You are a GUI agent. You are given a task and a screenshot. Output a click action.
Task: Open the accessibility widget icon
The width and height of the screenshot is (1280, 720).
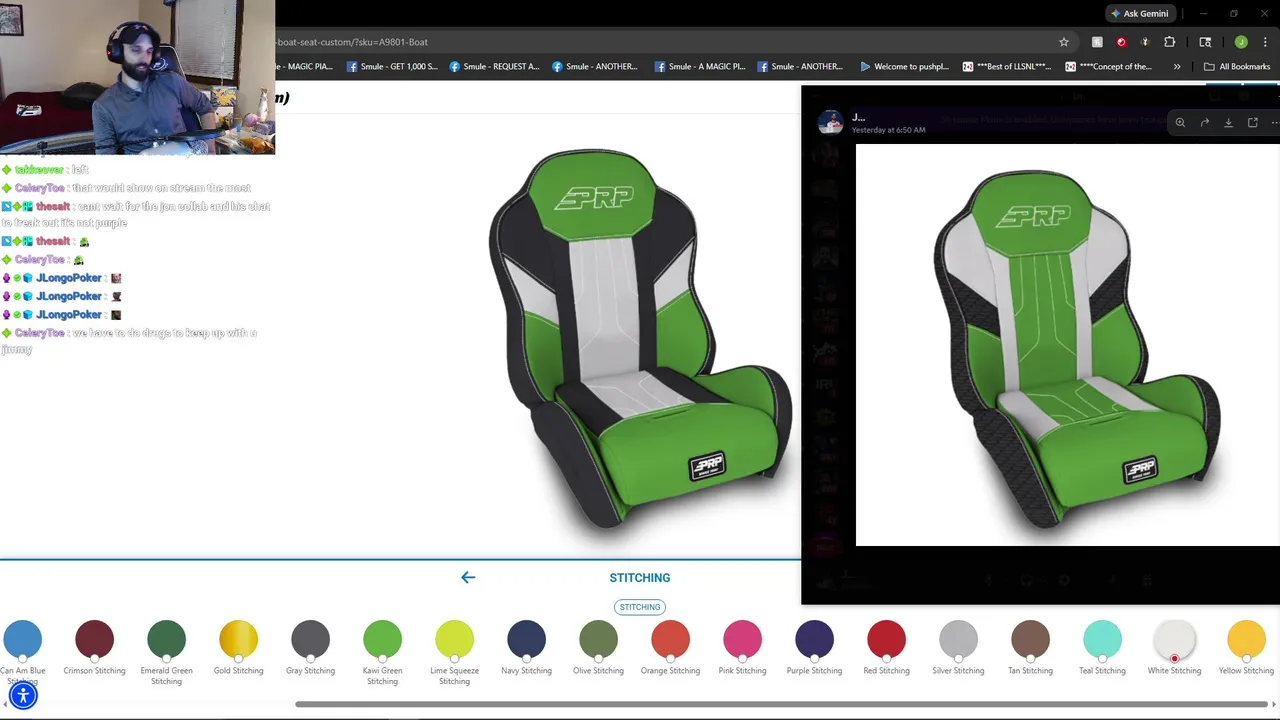[x=23, y=695]
